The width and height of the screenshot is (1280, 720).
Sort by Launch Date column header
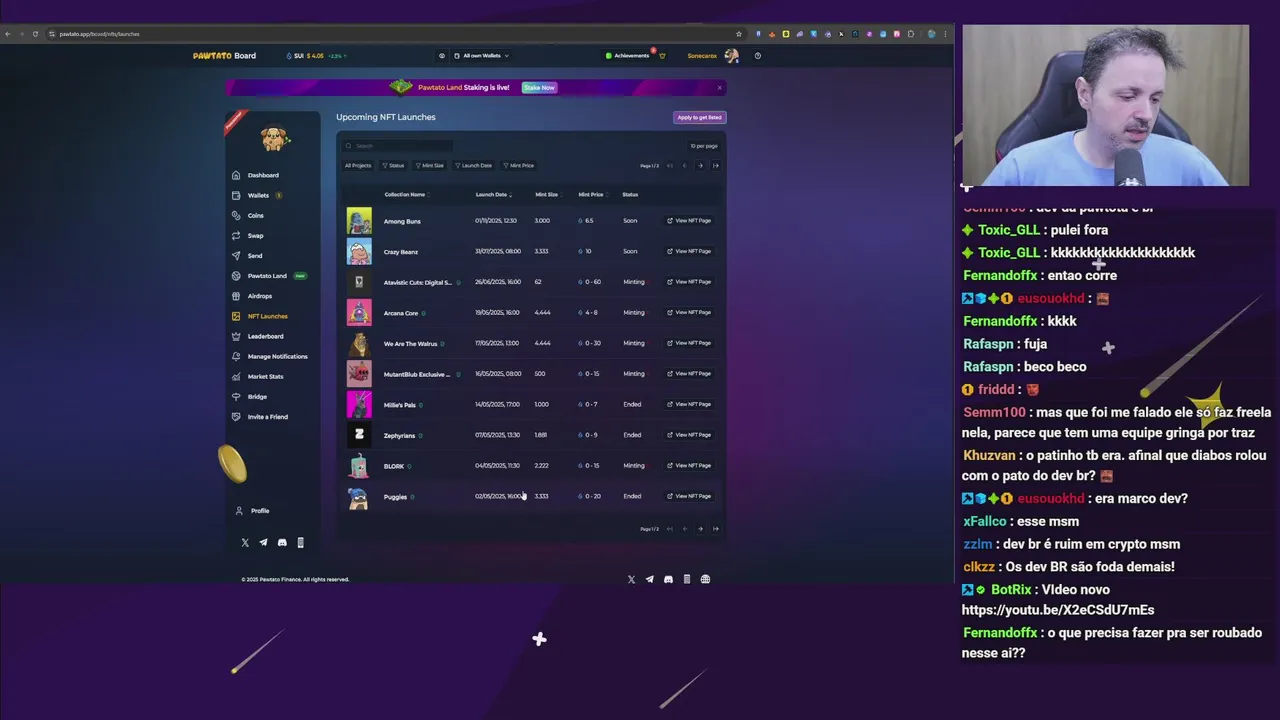(x=493, y=195)
